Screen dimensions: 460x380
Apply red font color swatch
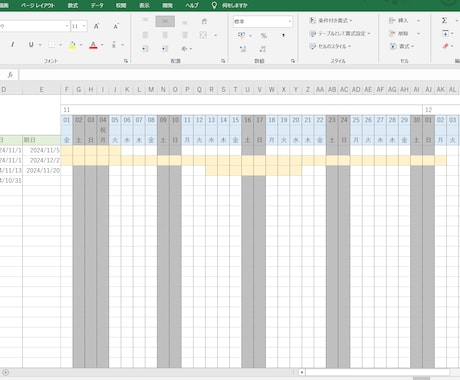pos(93,45)
